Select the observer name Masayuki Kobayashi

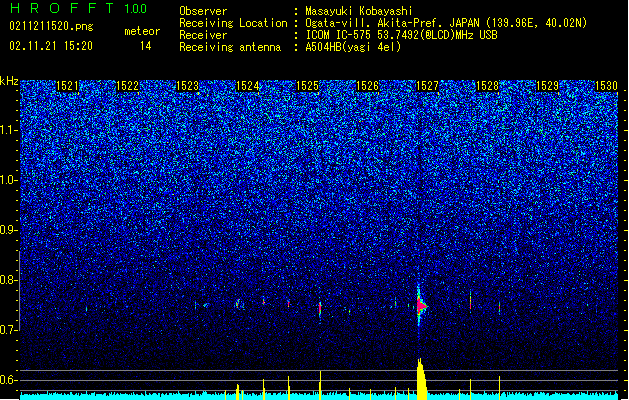pyautogui.click(x=359, y=11)
